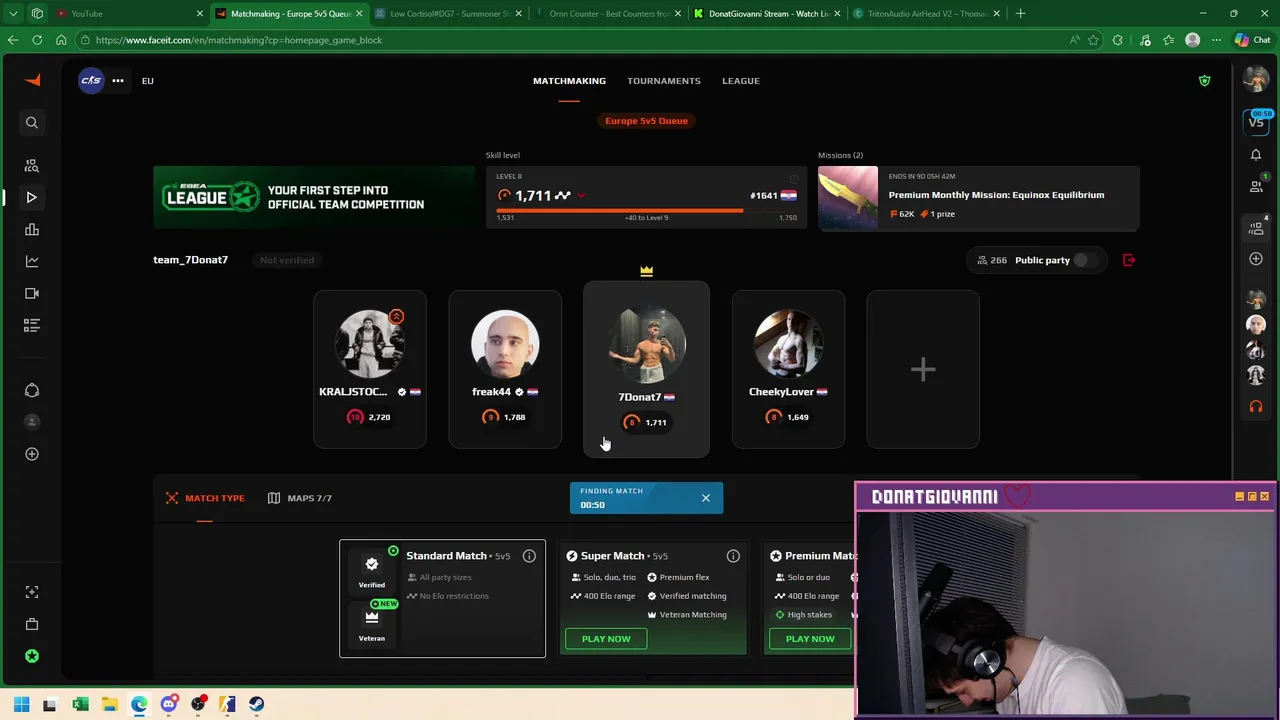This screenshot has width=1280, height=720.
Task: Open the VS match timer icon
Action: (1256, 121)
